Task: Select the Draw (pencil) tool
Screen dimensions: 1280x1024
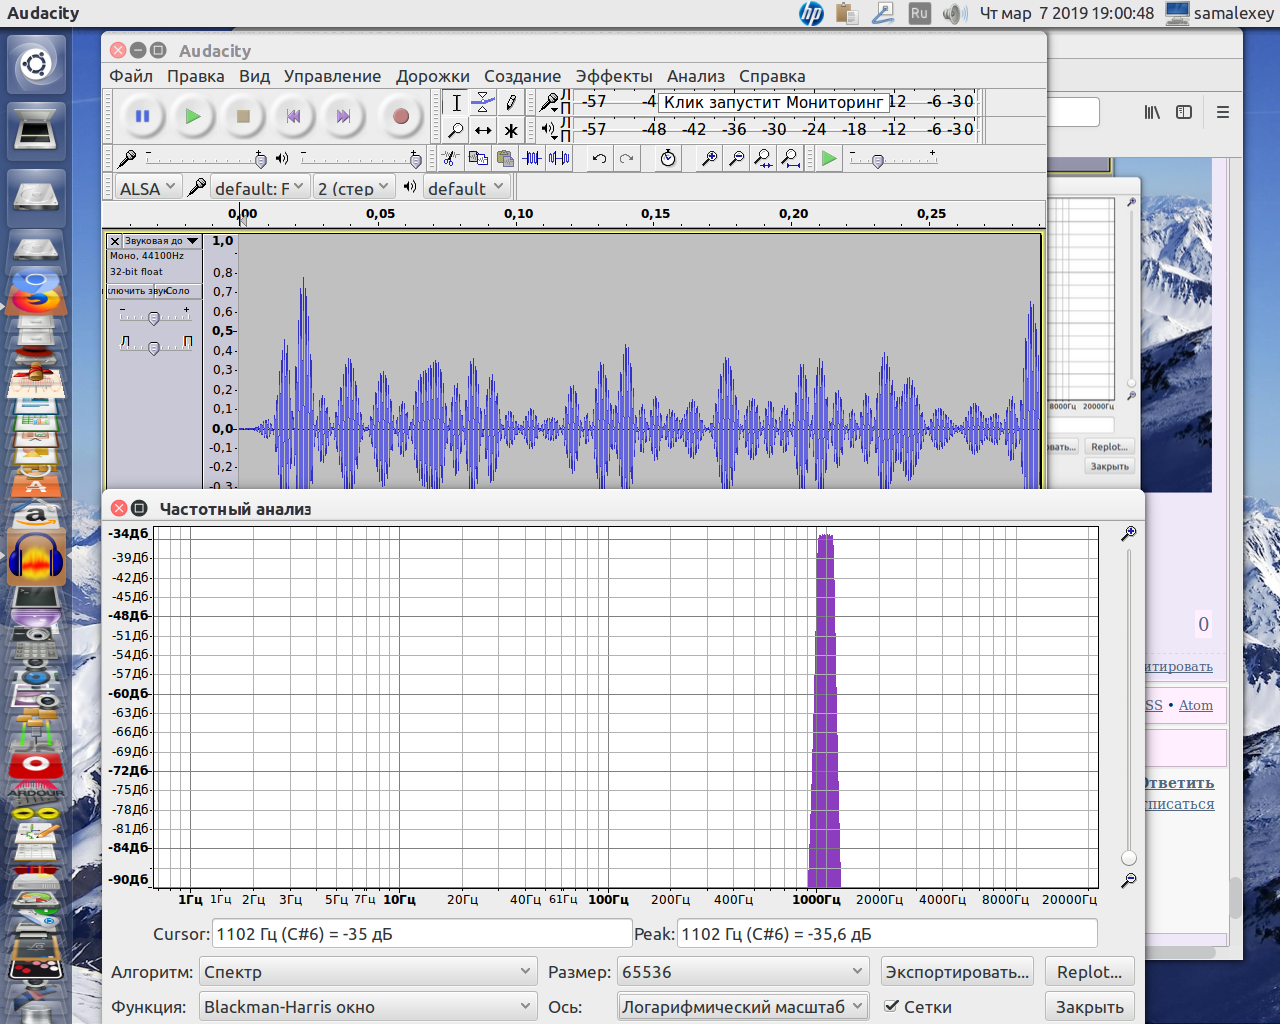Action: 511,102
